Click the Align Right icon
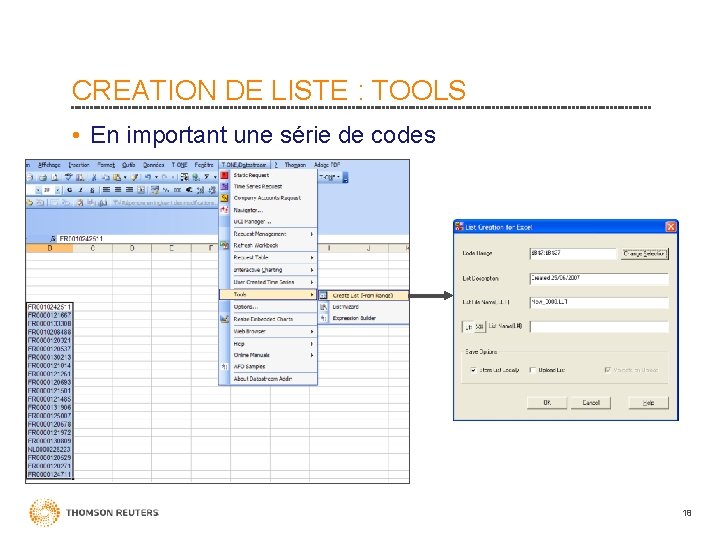This screenshot has width=720, height=540. pos(129,190)
